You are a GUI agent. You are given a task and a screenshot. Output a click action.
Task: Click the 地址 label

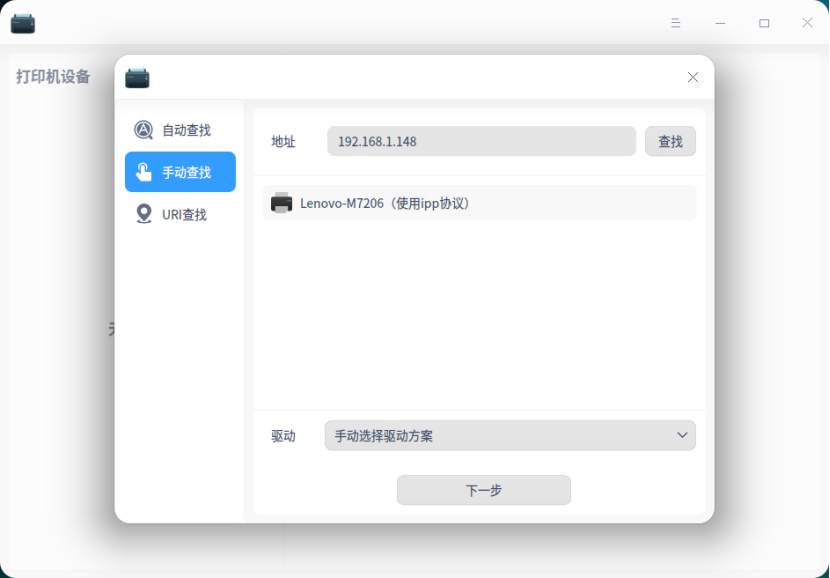(283, 142)
